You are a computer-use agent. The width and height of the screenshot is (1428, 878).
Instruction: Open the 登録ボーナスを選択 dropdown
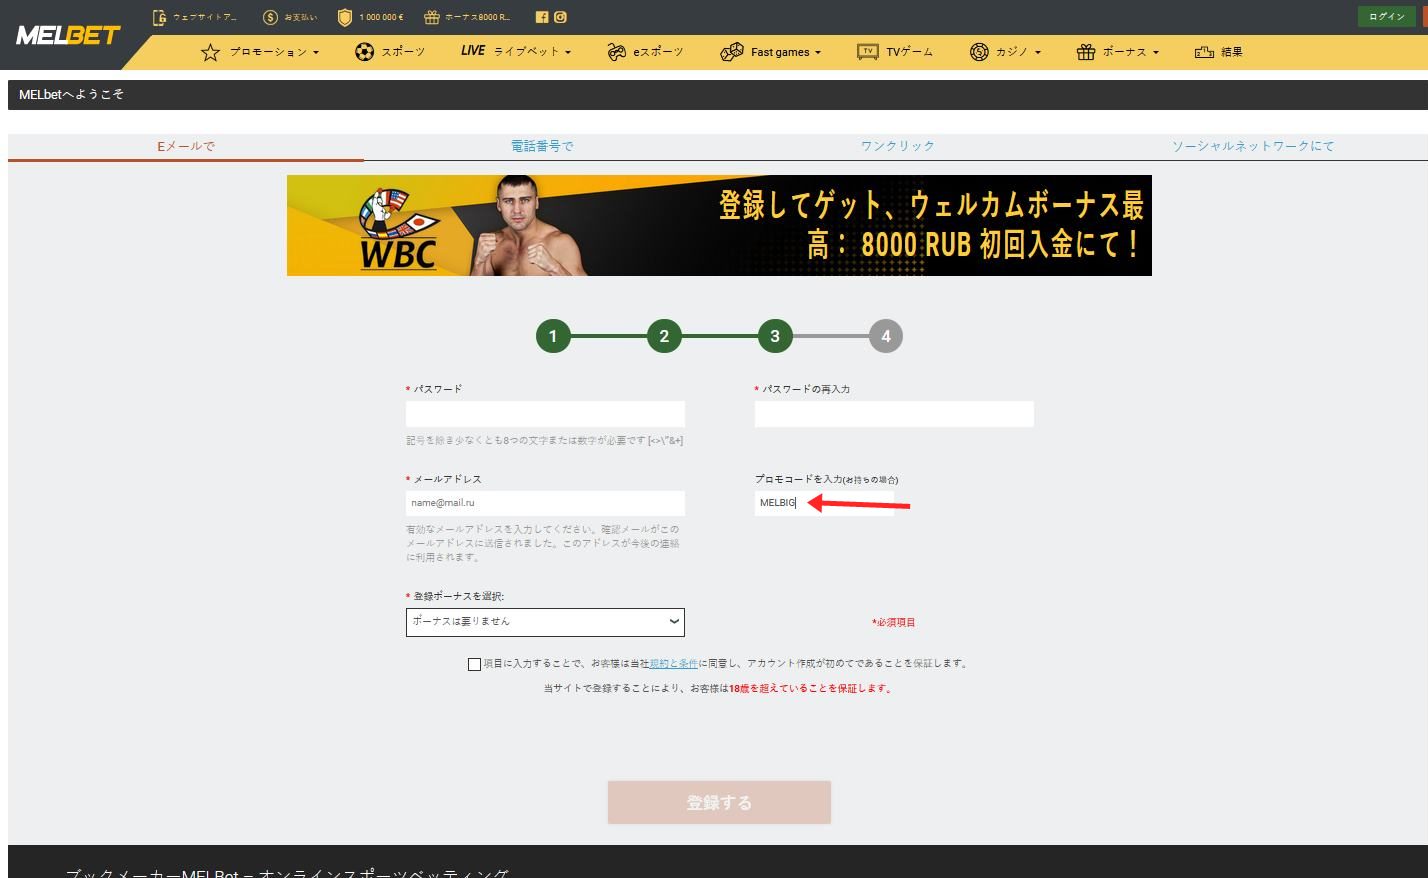[545, 622]
